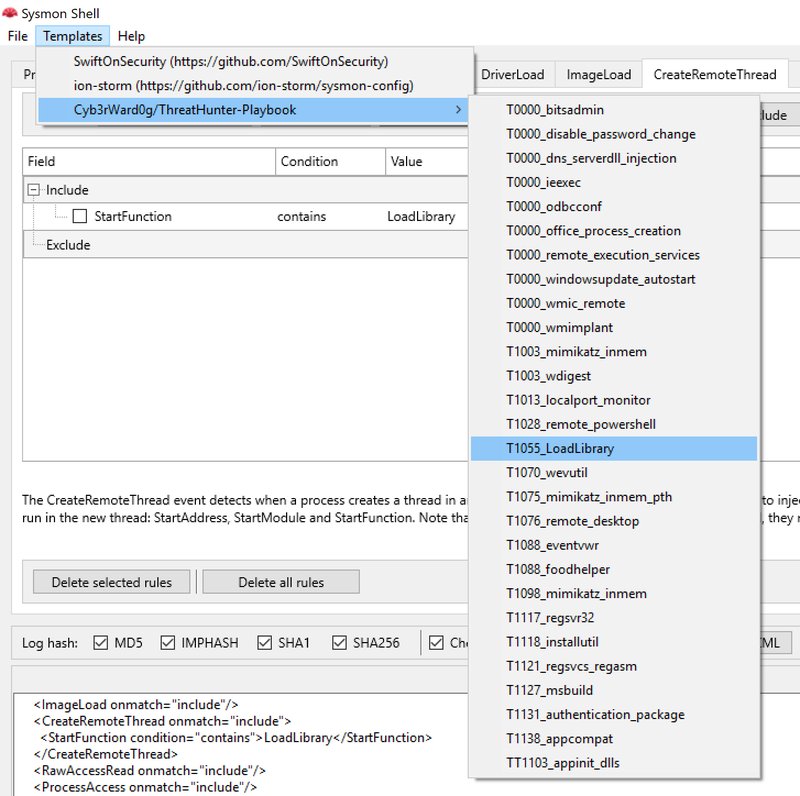
Task: Select the T1055_LoadLibrary template
Action: [558, 448]
